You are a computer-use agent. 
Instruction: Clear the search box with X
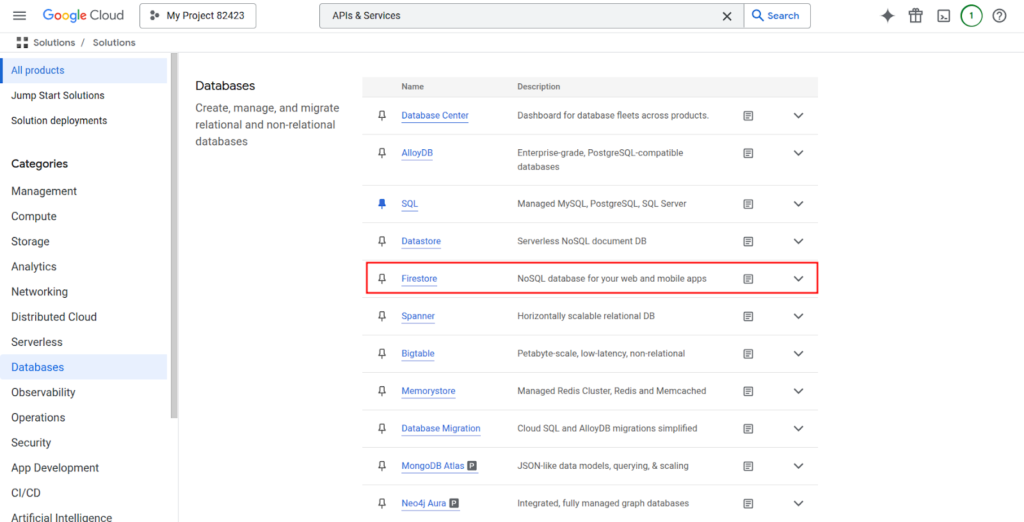727,16
